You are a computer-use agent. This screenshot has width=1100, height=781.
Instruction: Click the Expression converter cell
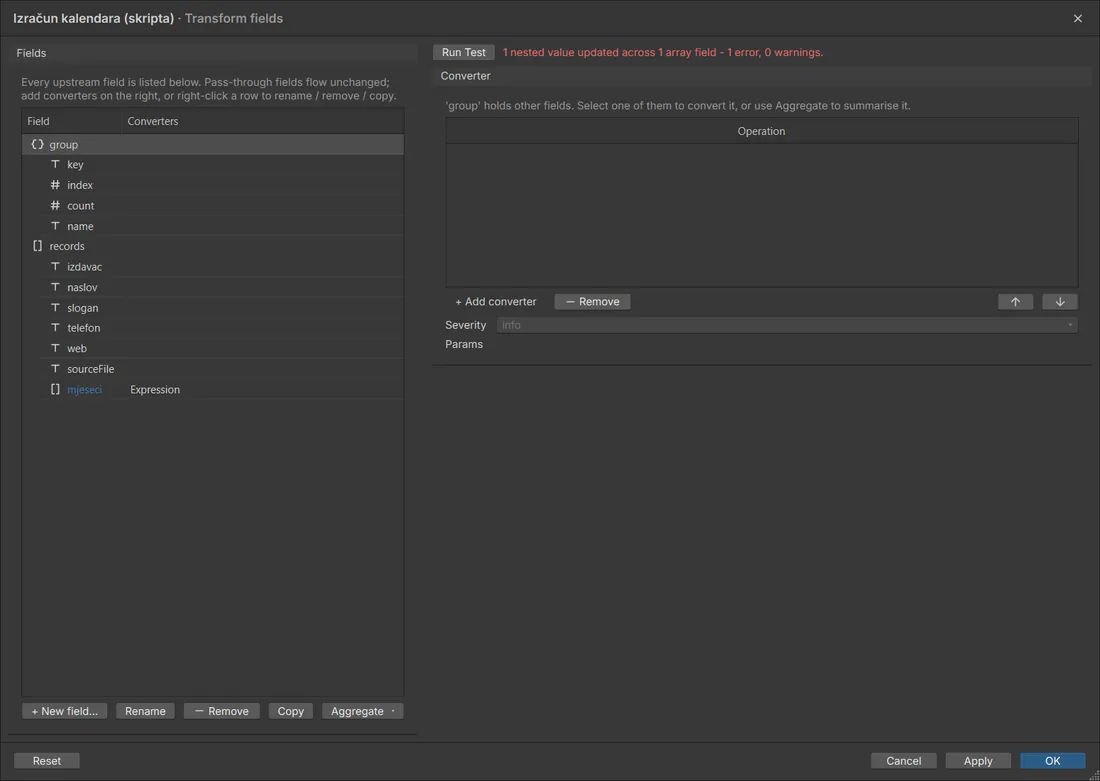(x=155, y=389)
